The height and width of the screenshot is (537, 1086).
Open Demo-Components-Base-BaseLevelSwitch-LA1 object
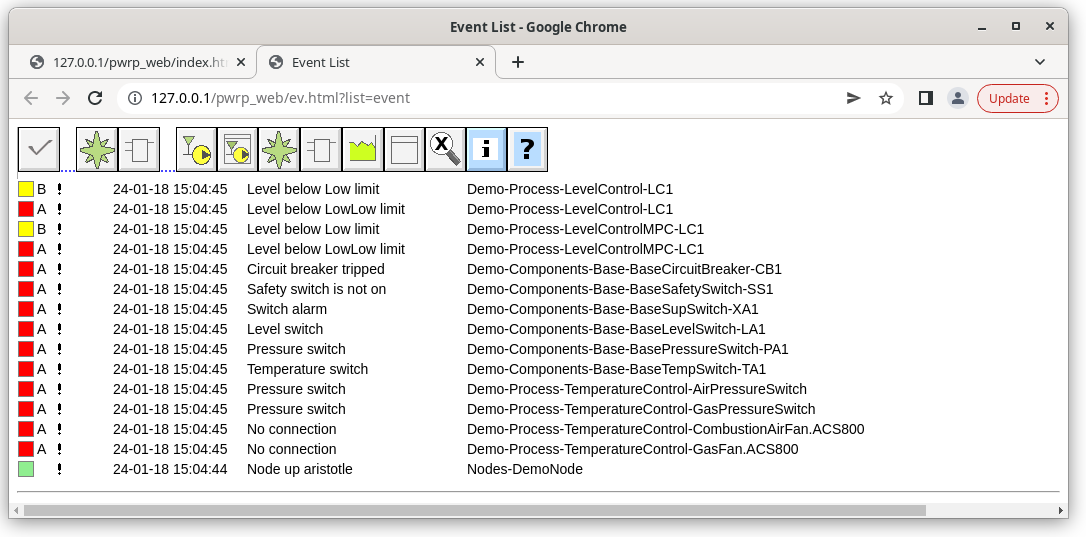point(616,329)
